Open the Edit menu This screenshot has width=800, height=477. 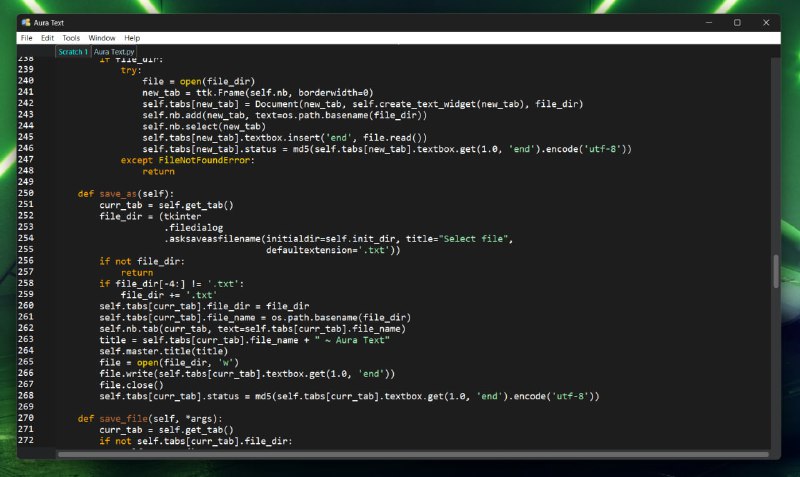point(47,38)
